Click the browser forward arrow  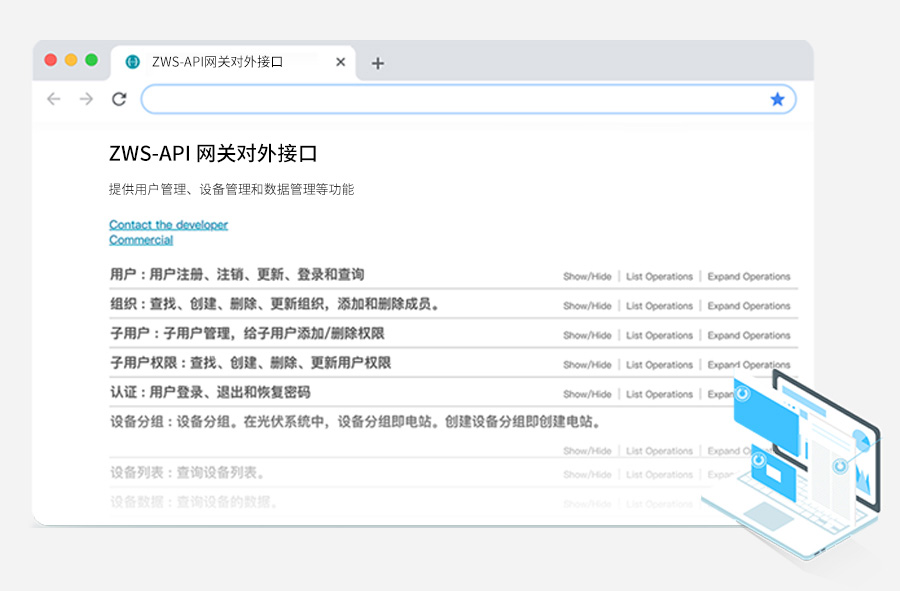[x=86, y=99]
